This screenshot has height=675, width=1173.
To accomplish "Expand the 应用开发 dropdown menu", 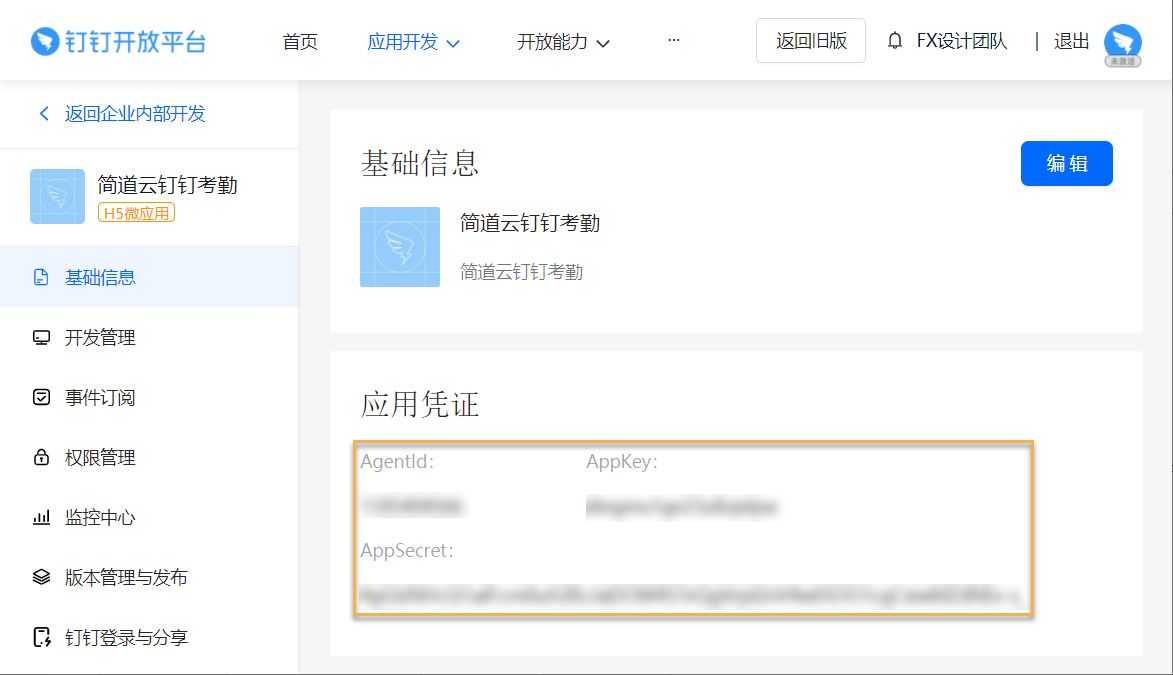I will 413,42.
